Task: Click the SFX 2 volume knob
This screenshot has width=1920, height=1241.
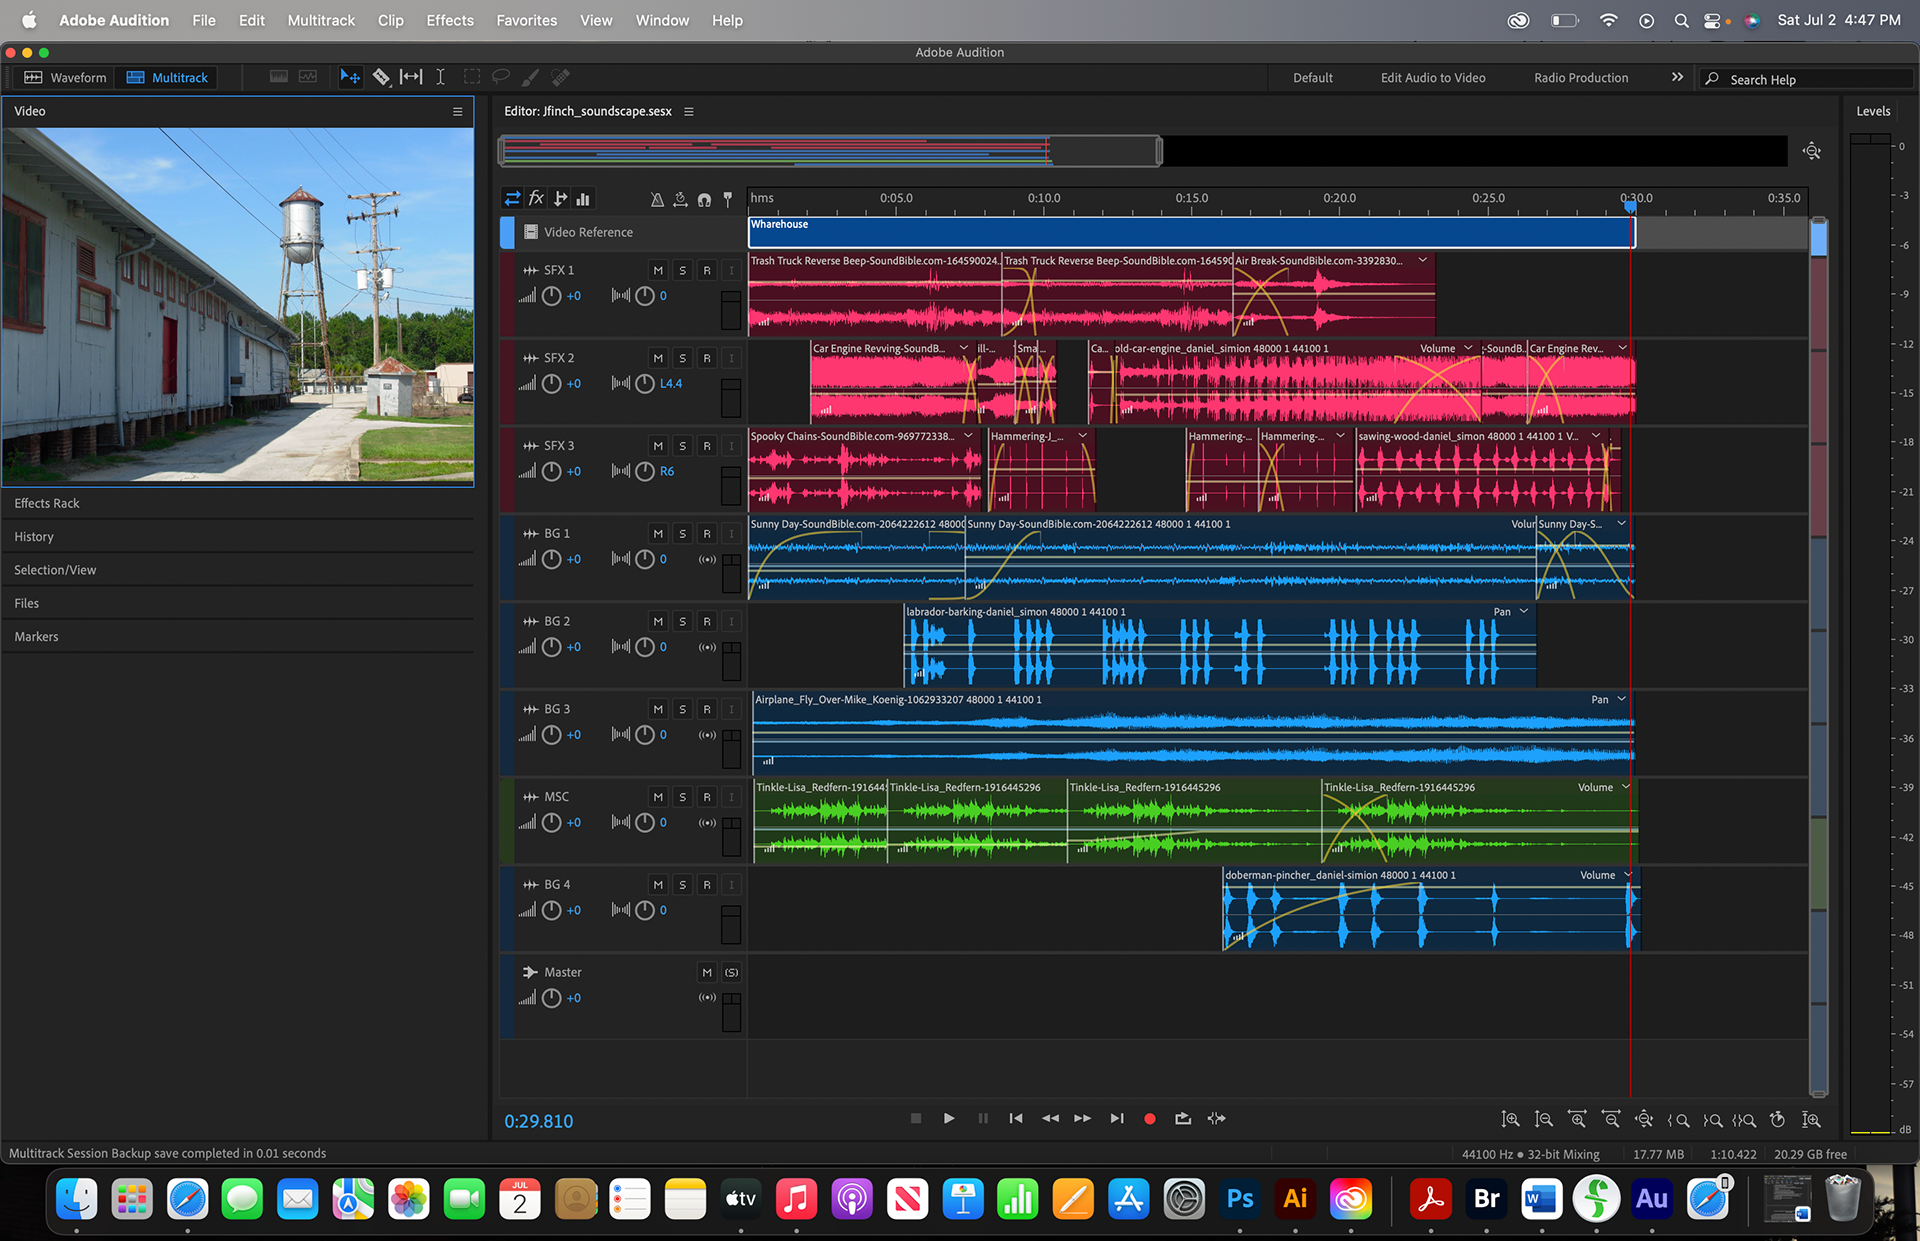Action: point(551,384)
